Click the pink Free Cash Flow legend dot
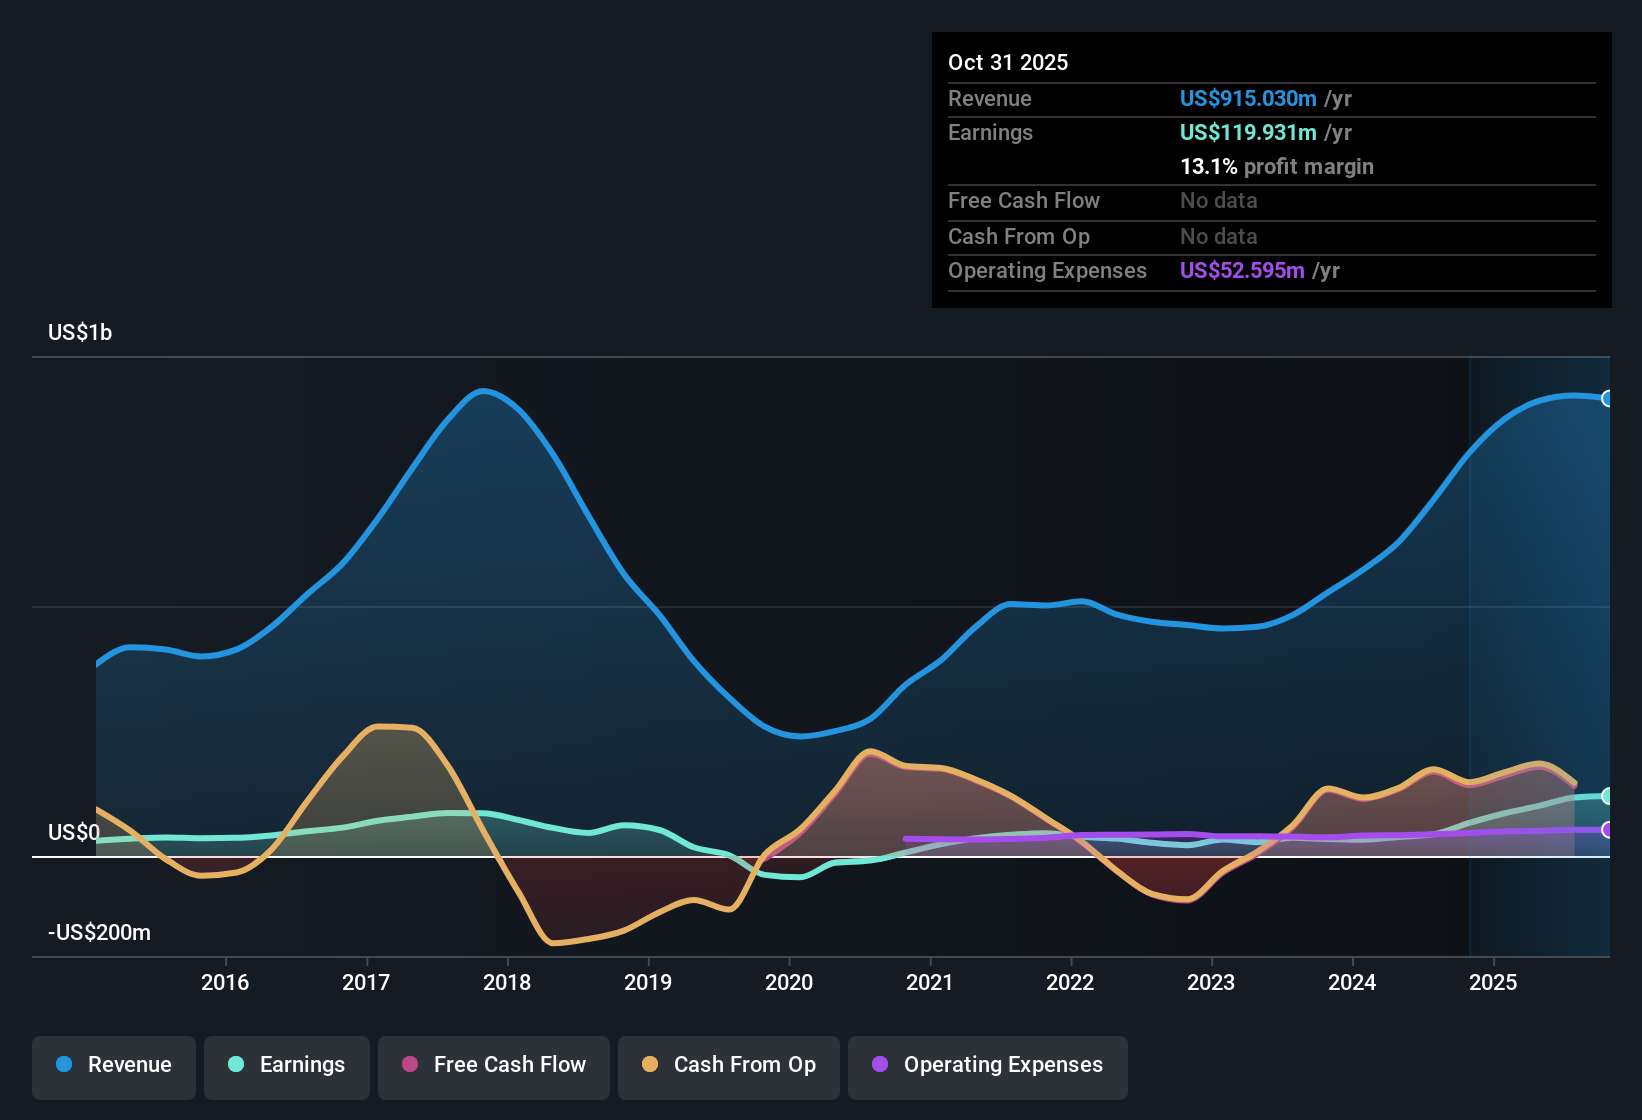This screenshot has height=1120, width=1642. coord(411,1065)
